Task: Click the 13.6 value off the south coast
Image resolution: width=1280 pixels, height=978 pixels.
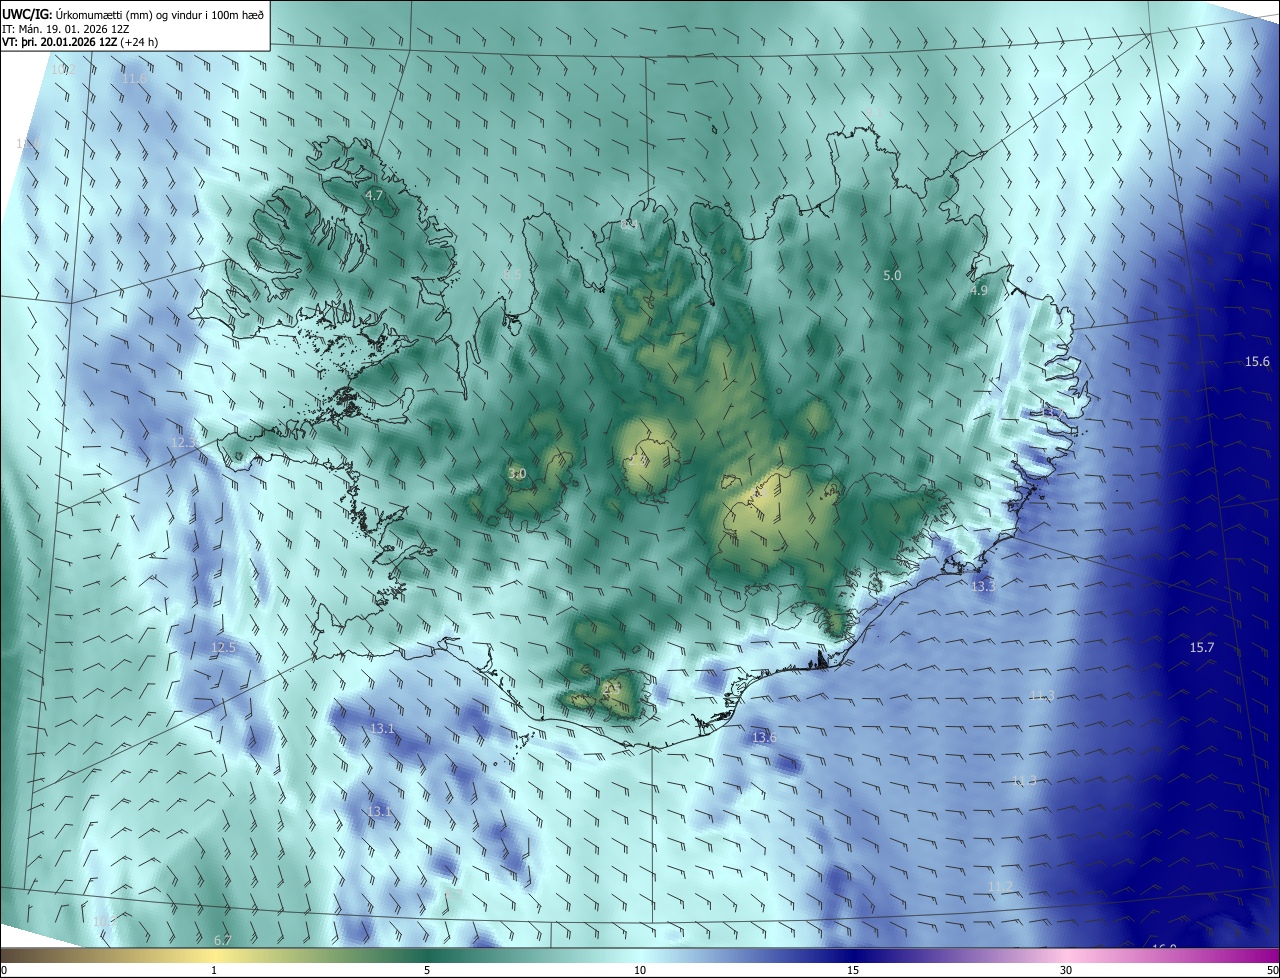Action: [764, 738]
